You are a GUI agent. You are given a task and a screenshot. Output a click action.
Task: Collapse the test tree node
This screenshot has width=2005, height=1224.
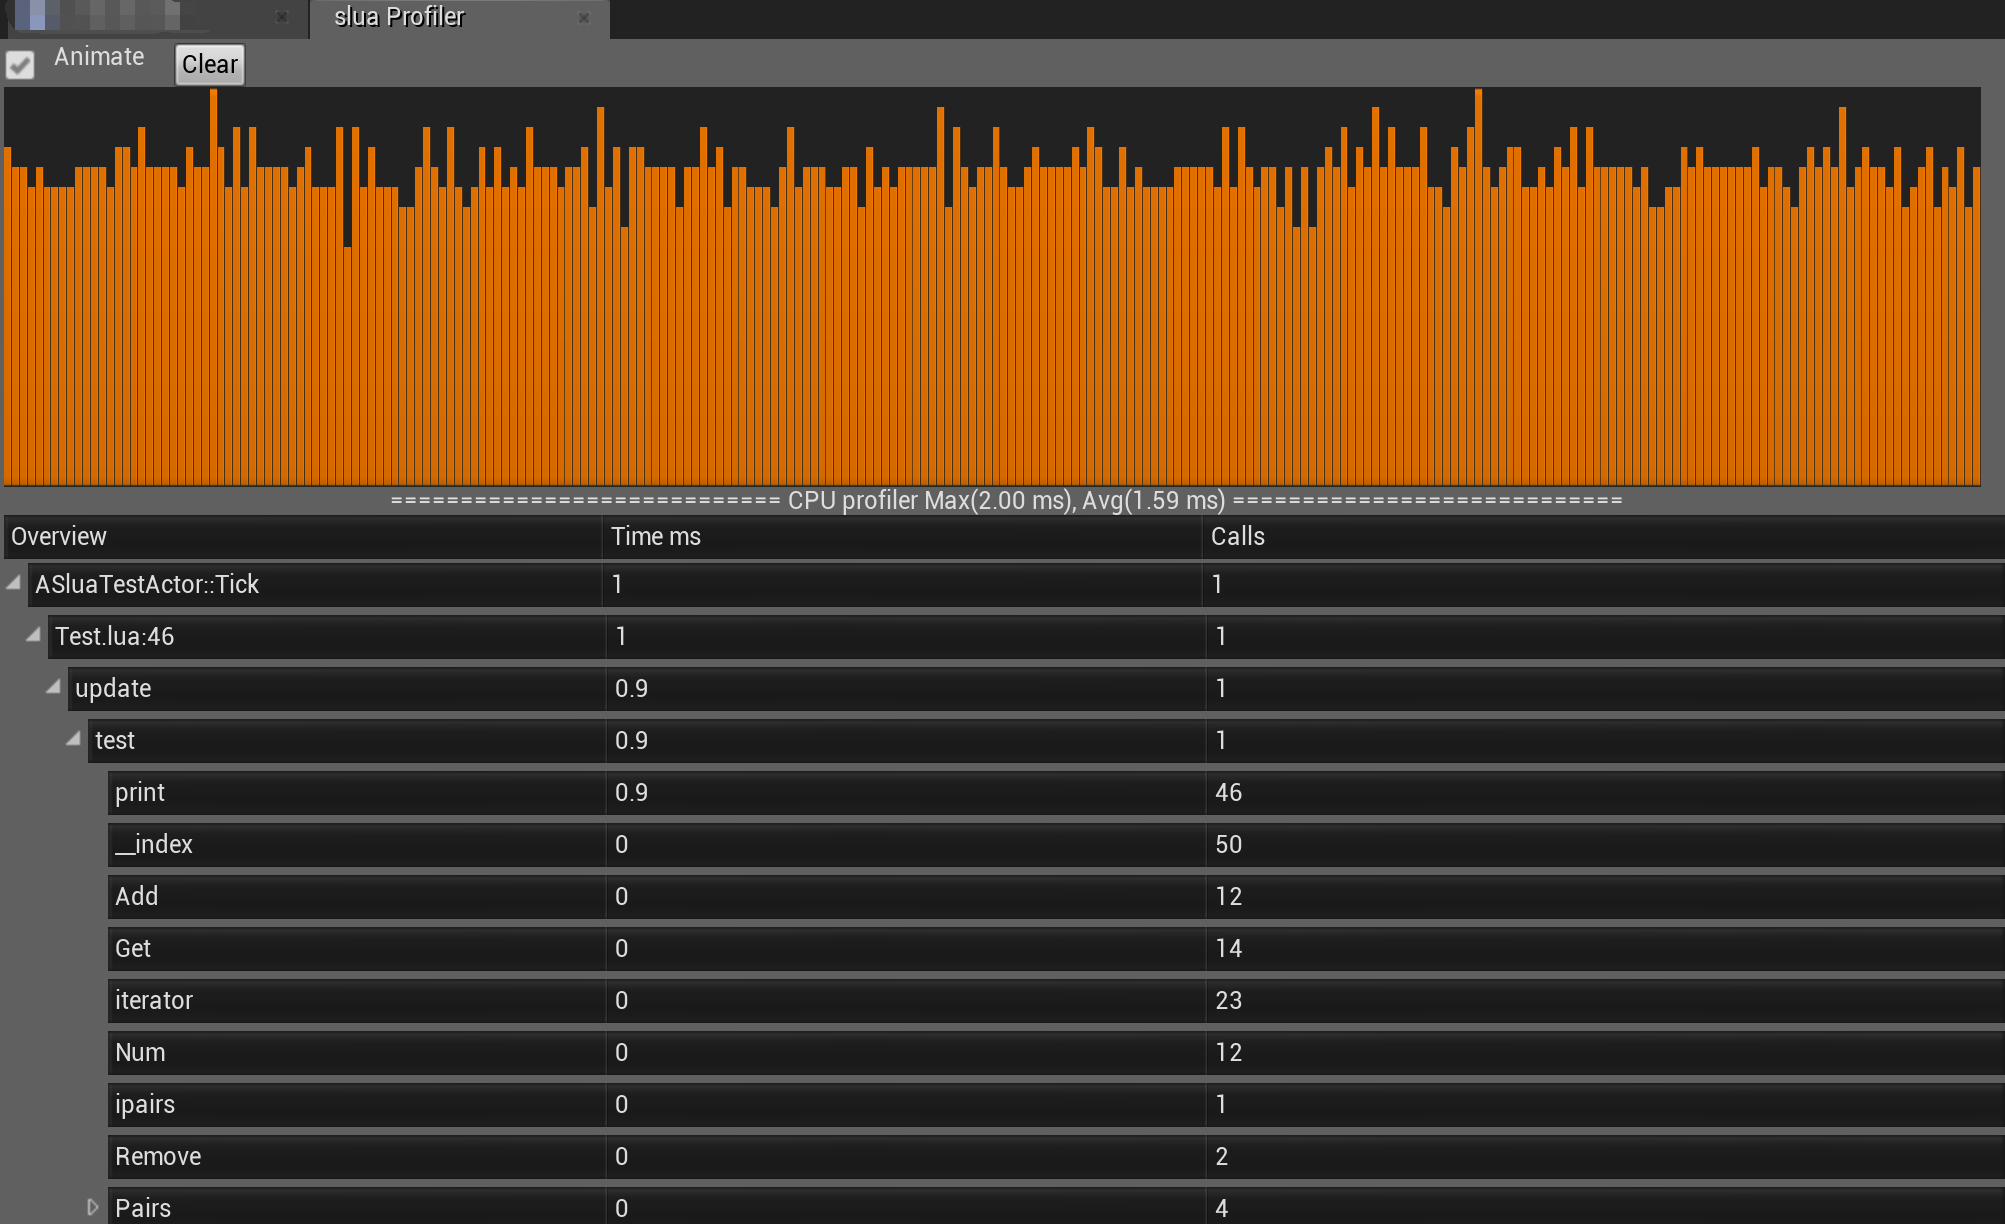coord(74,739)
